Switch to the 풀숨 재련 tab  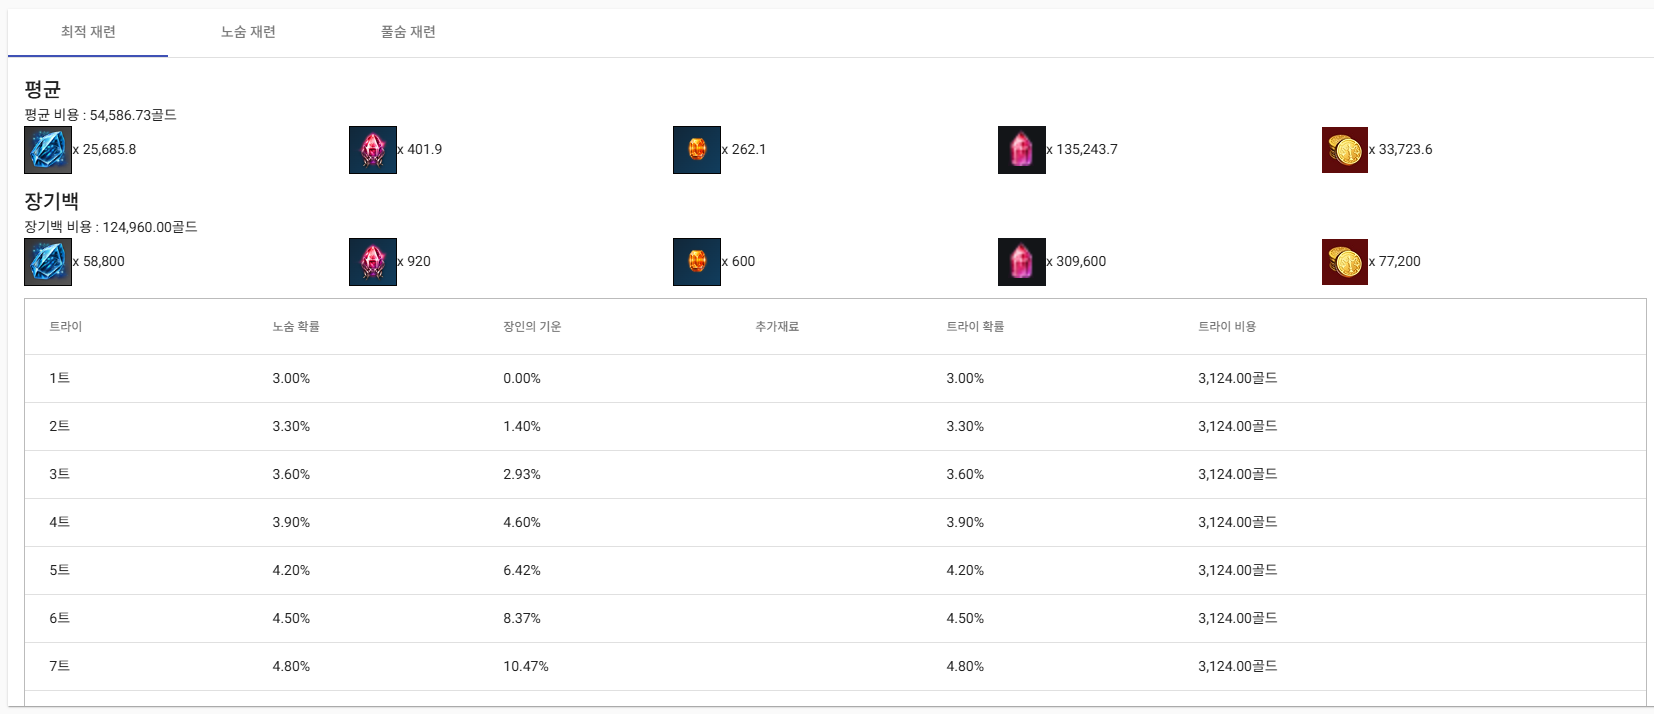(408, 32)
